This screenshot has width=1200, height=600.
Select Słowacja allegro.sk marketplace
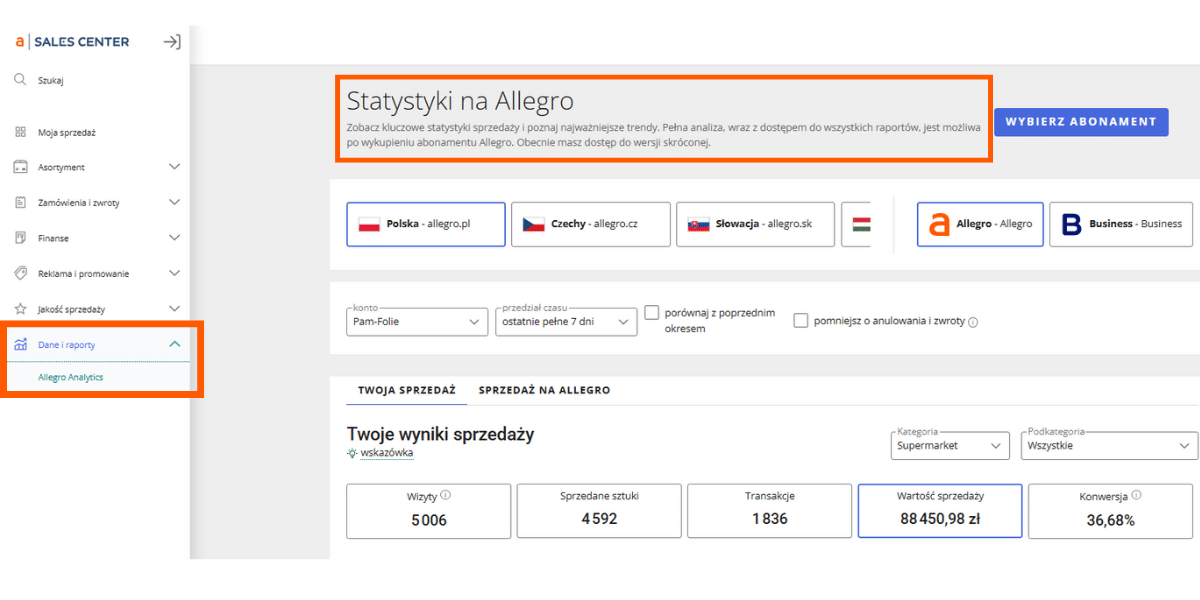coord(755,224)
